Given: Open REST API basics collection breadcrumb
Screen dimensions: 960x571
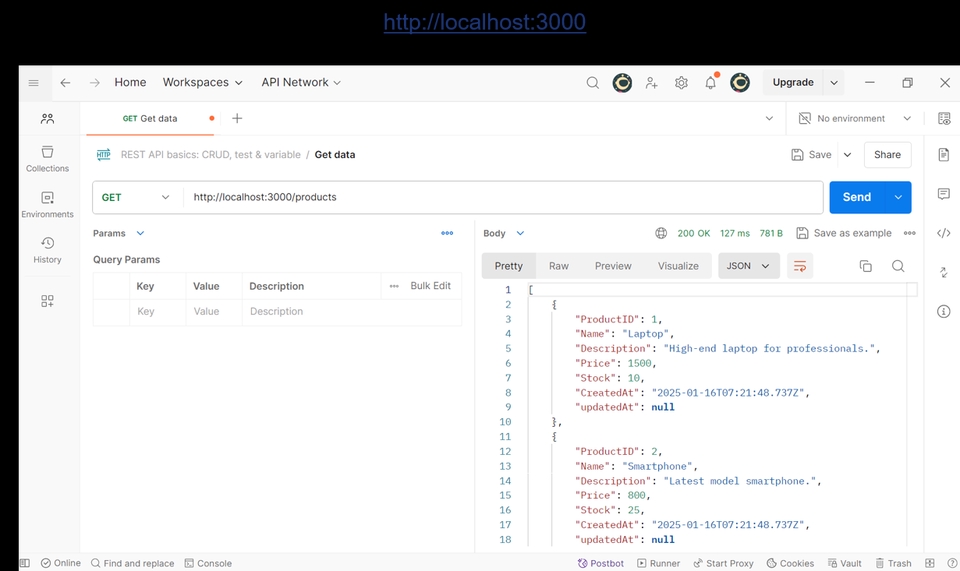Looking at the screenshot, I should (x=211, y=155).
